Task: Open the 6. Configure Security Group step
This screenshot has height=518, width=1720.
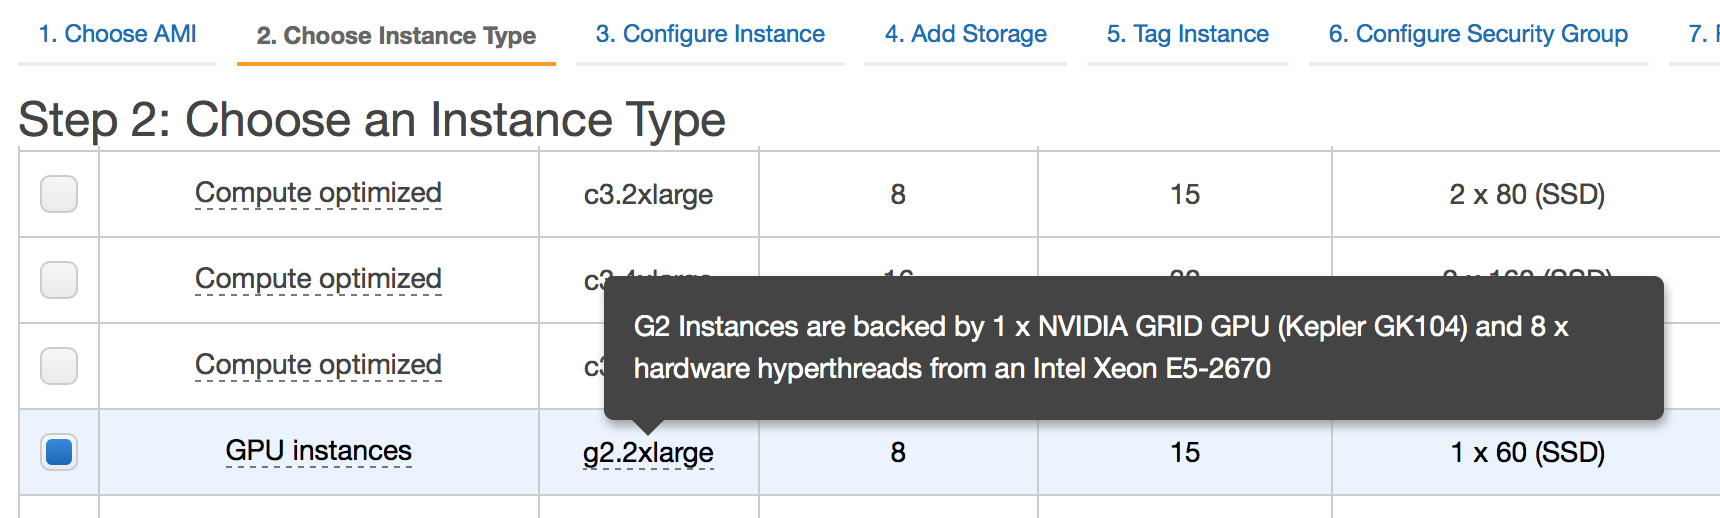Action: click(x=1478, y=34)
